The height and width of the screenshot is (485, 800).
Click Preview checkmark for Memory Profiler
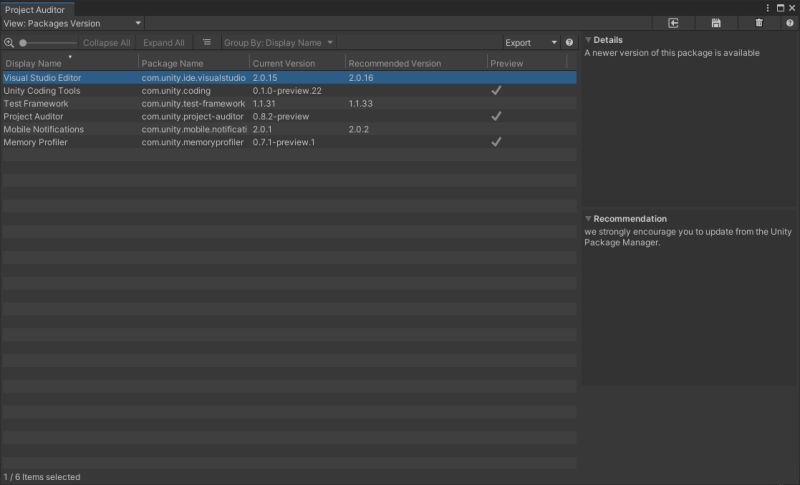496,142
